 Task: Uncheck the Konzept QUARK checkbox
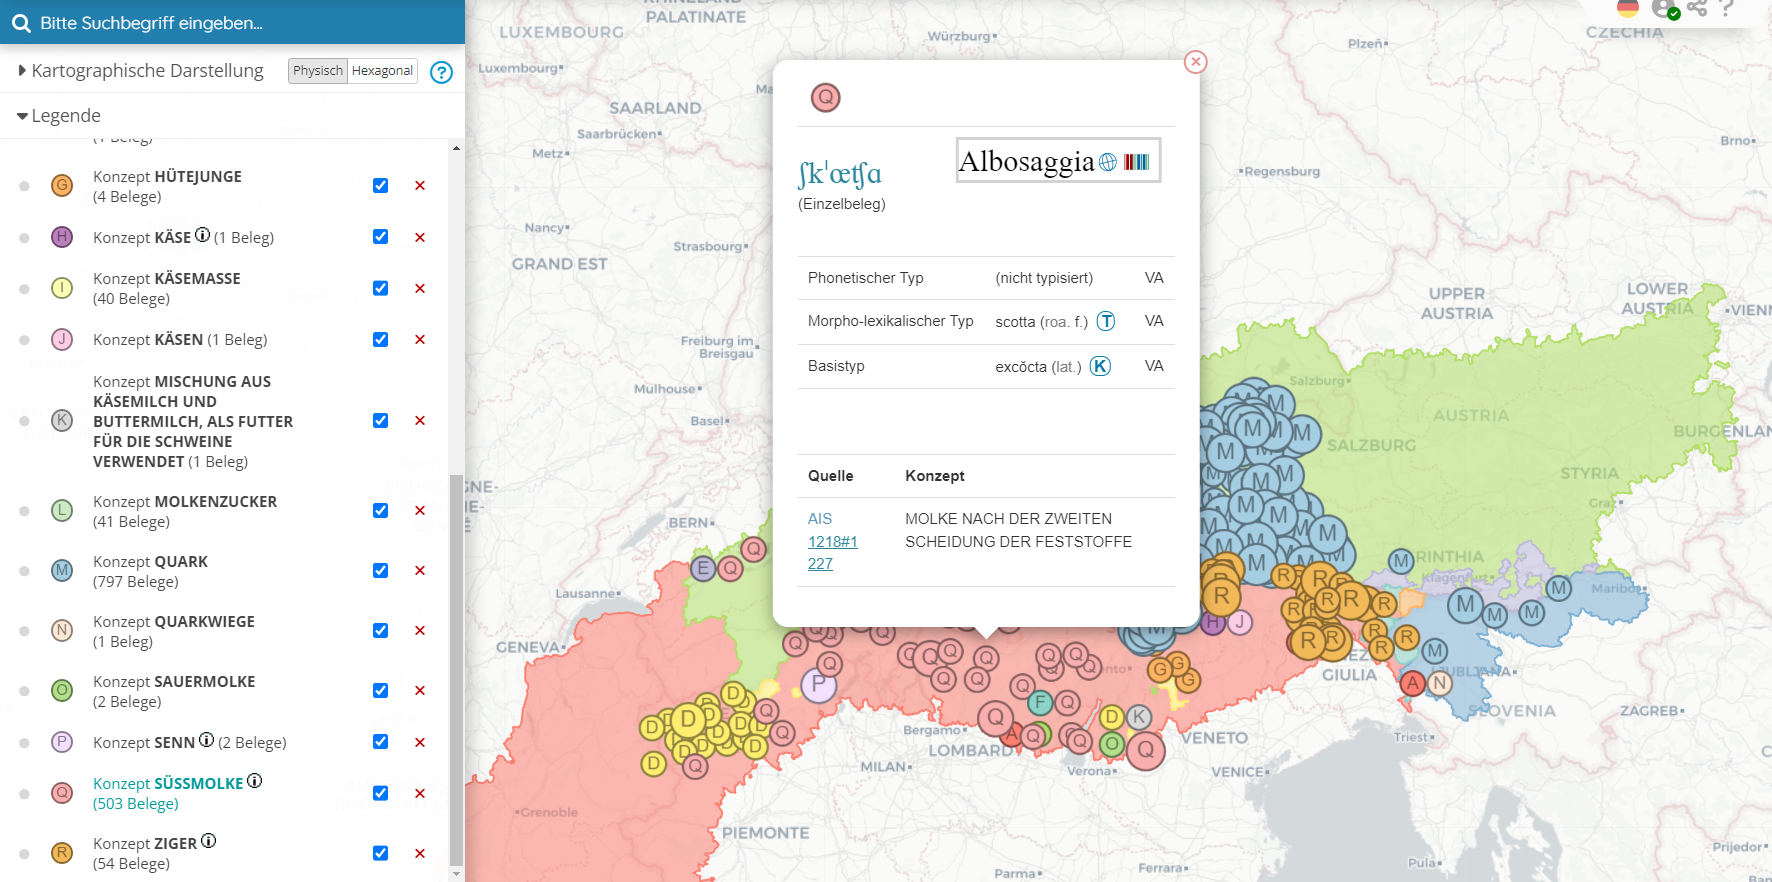380,571
